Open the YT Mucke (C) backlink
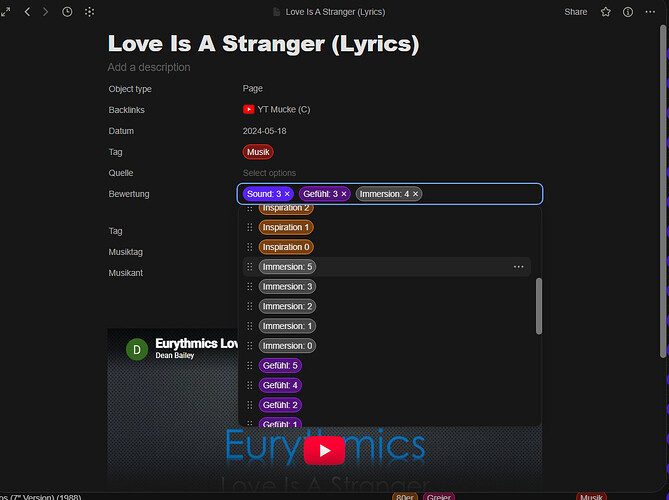 click(276, 110)
